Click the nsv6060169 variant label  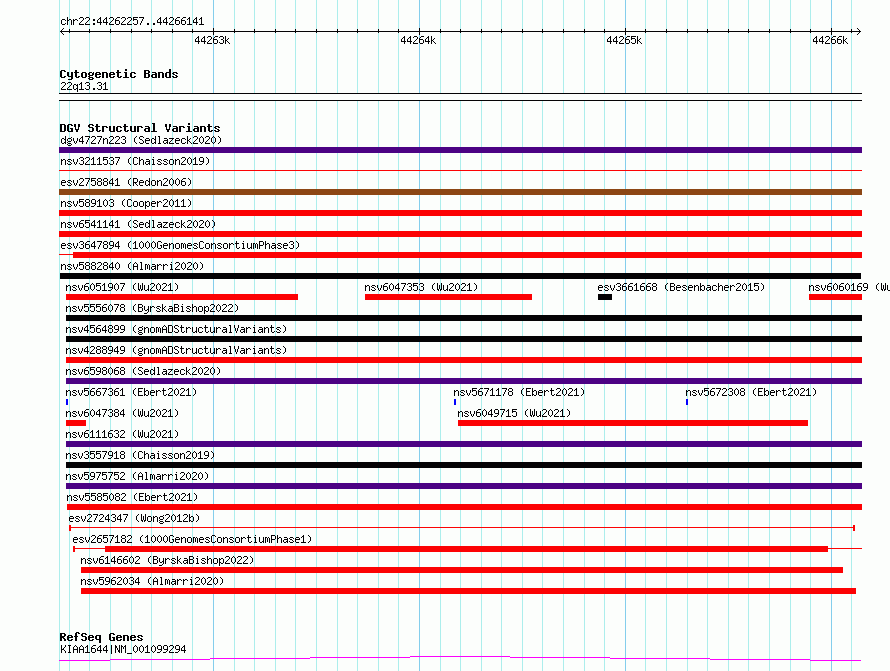[x=849, y=287]
